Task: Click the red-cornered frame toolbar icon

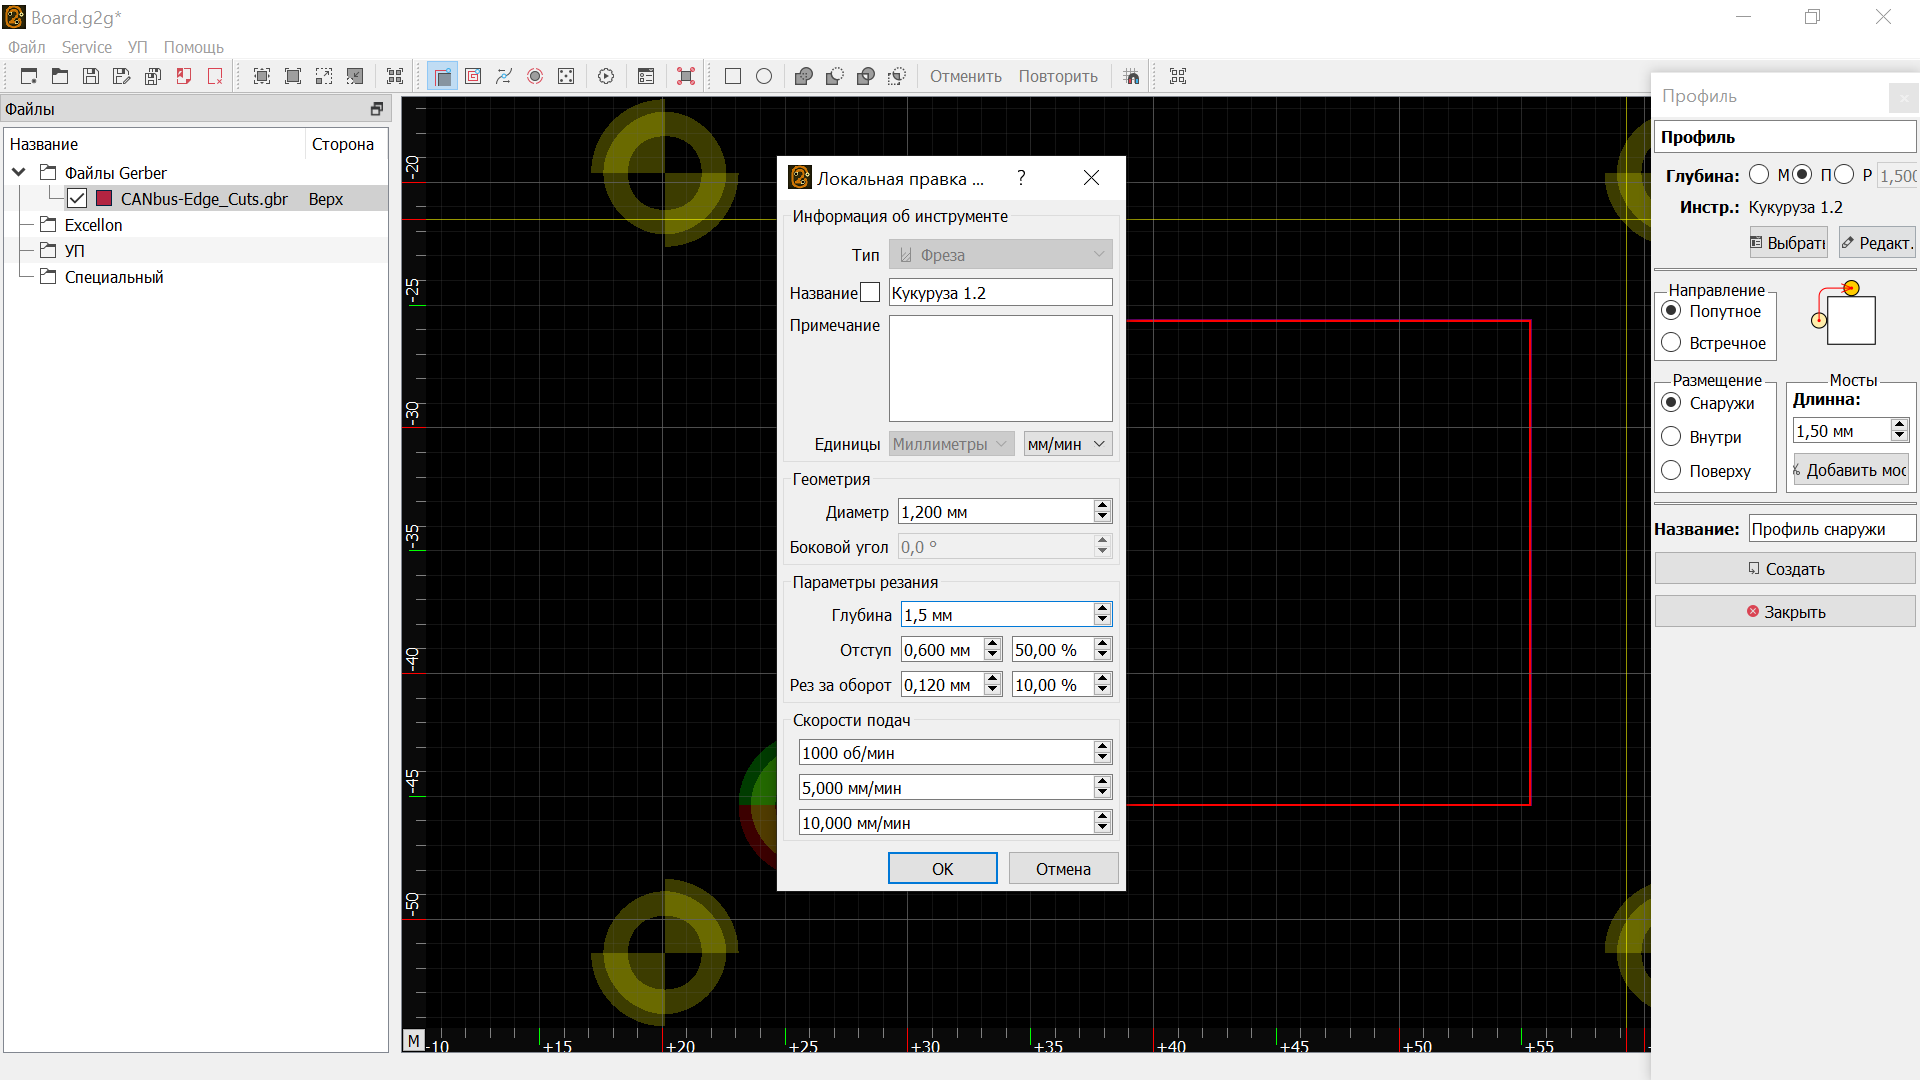Action: (x=686, y=76)
